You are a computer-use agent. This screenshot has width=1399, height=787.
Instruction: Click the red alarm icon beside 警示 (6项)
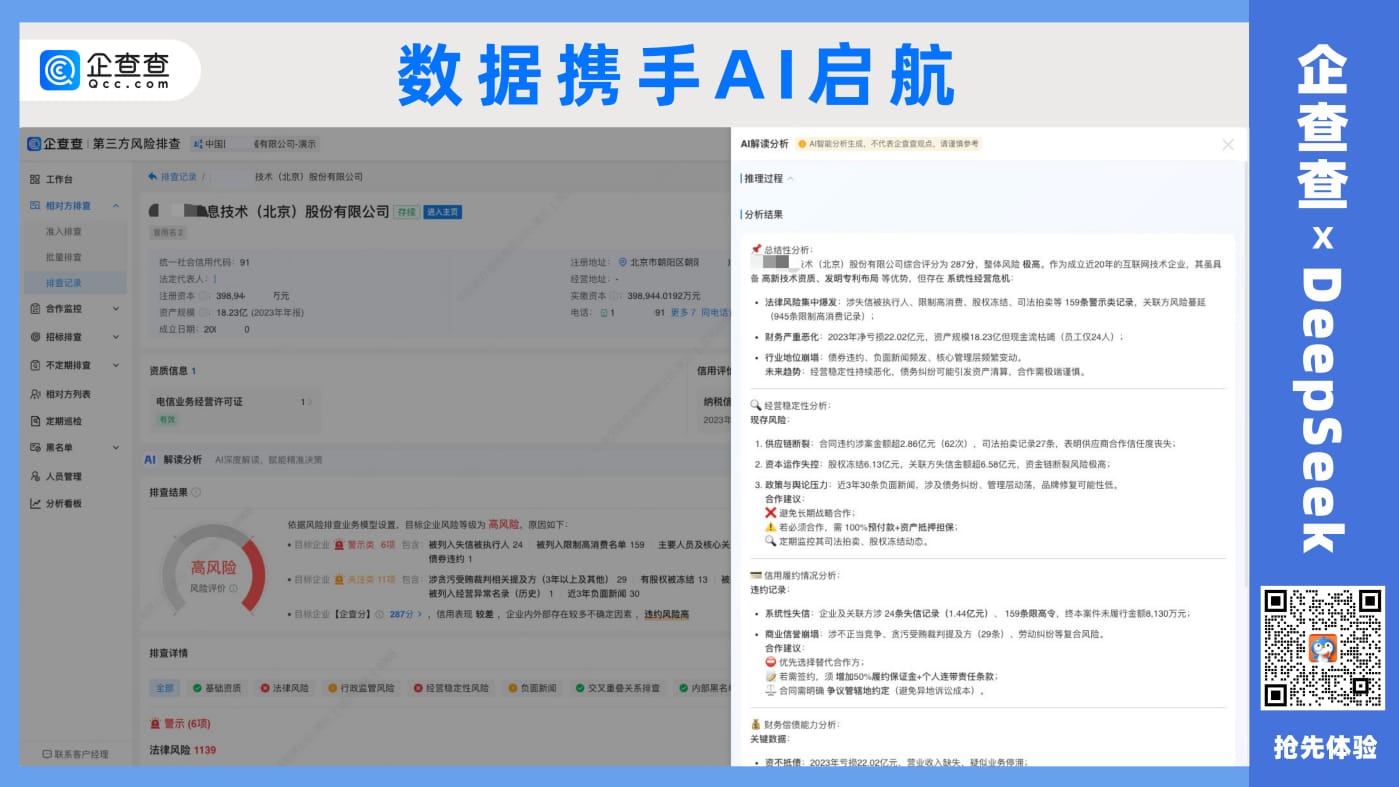tap(155, 723)
